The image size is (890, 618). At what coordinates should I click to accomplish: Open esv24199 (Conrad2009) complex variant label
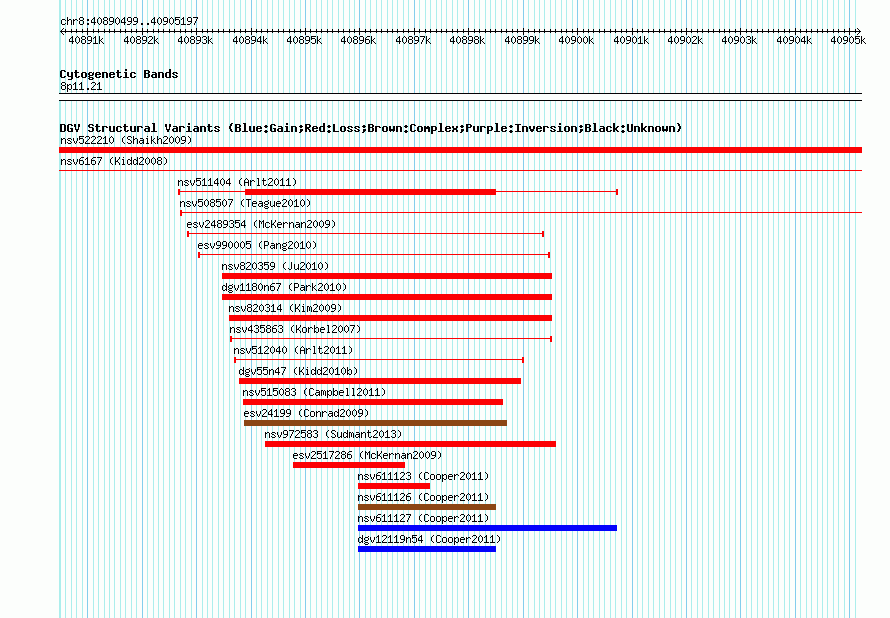(x=307, y=413)
